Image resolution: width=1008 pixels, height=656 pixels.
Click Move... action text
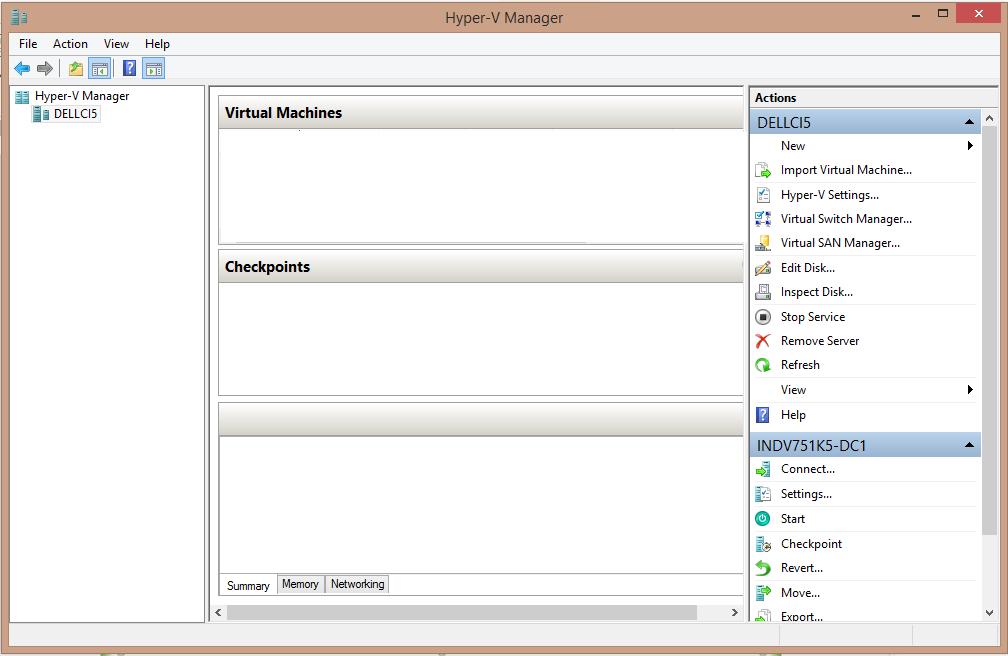click(800, 593)
